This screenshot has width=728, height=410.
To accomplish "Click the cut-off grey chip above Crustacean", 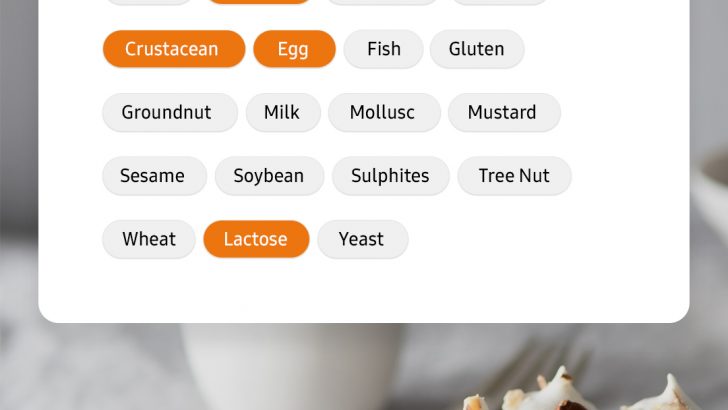I will point(148,2).
